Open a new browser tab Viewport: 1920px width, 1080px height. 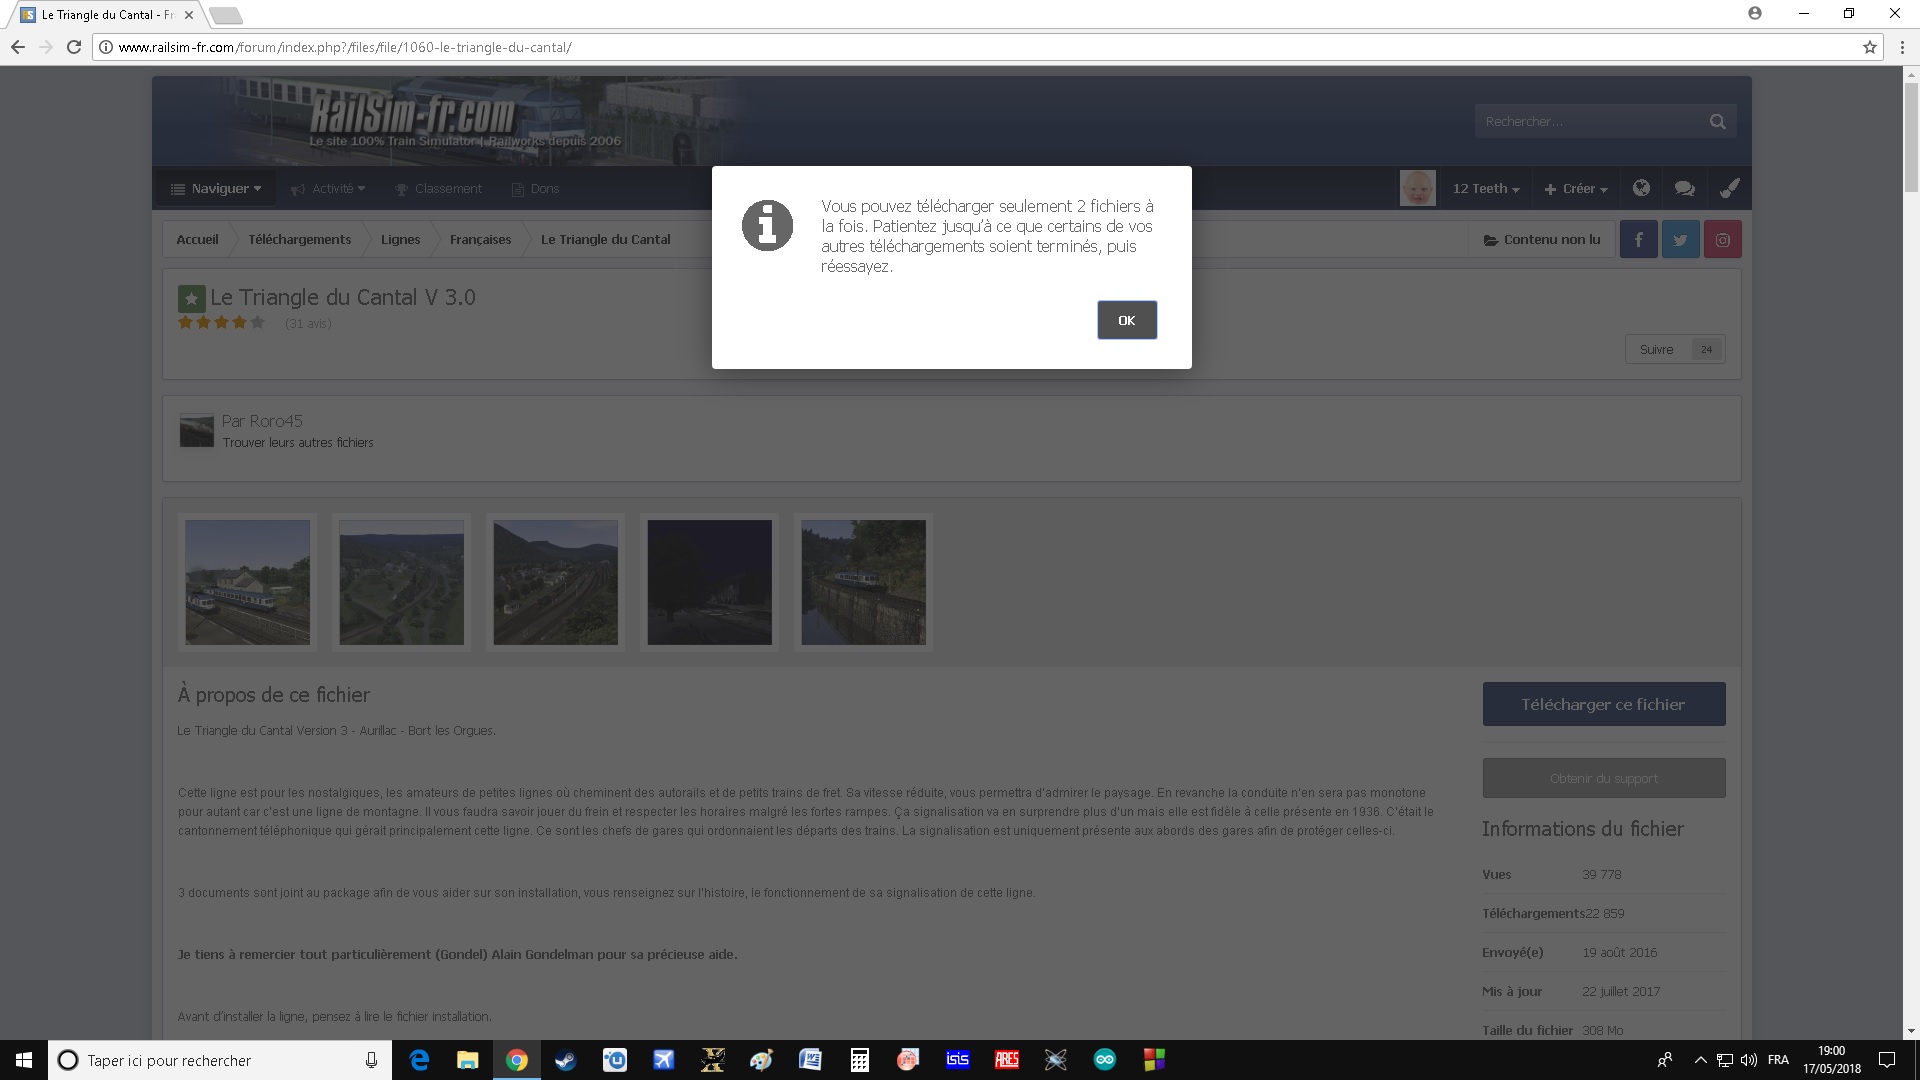226,15
